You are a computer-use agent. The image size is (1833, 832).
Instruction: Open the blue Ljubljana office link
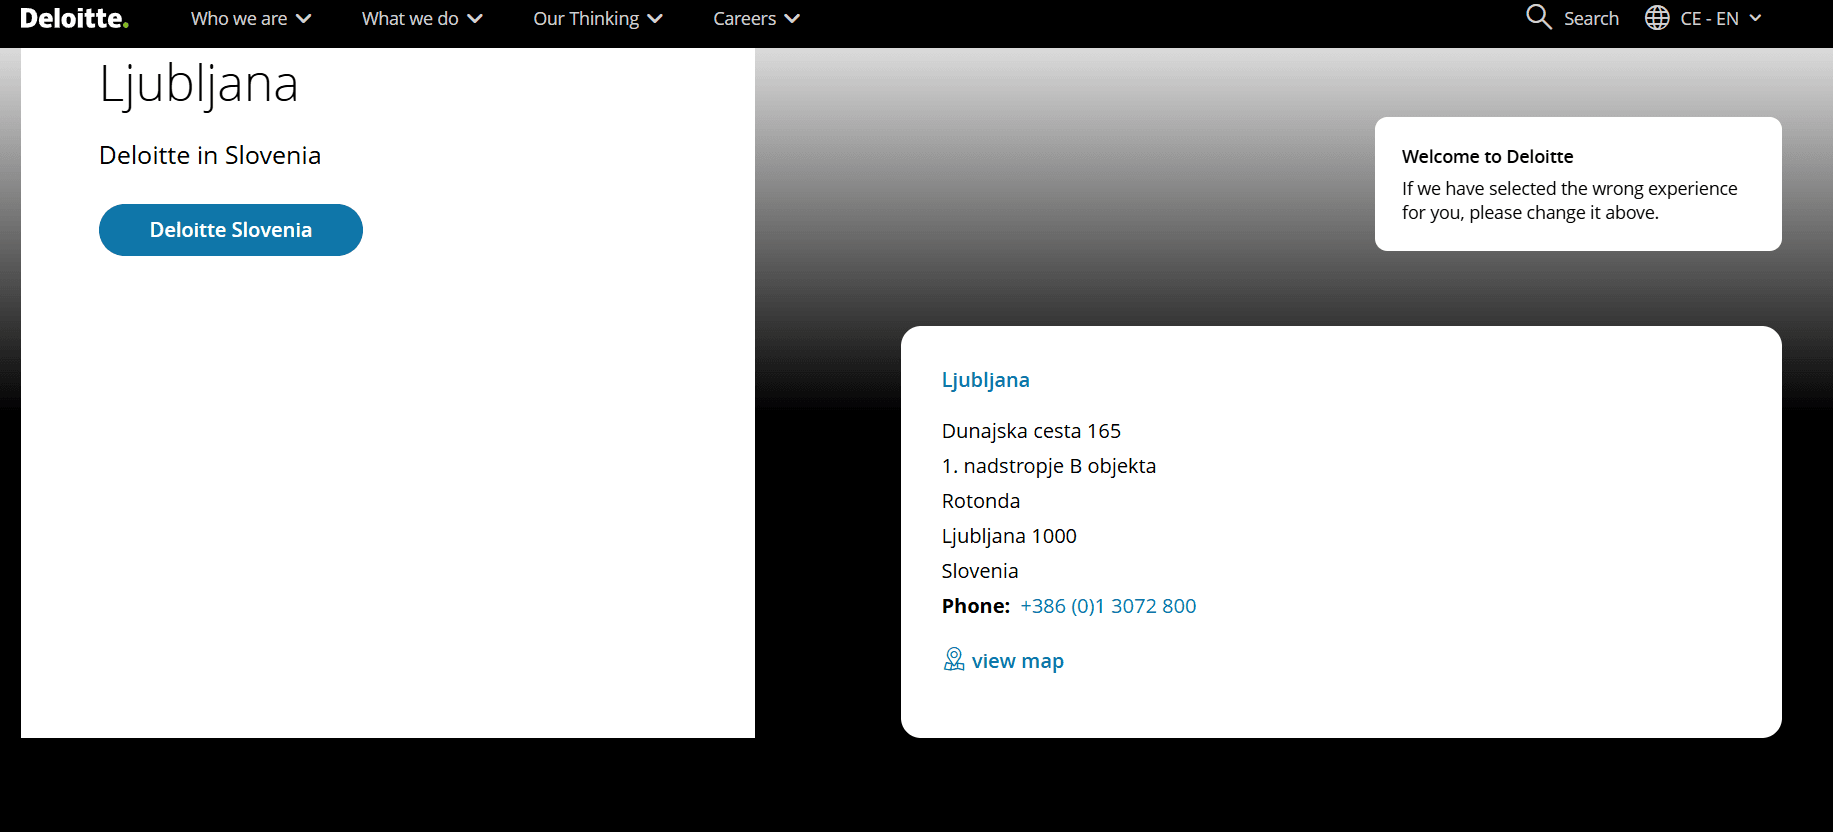985,380
